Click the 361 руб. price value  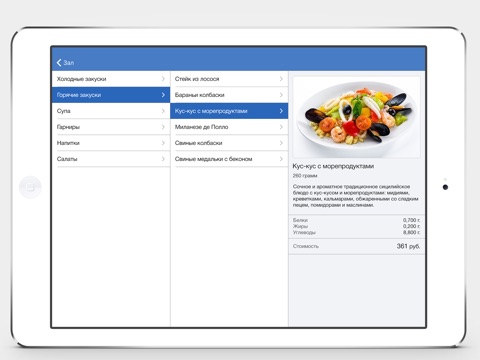pos(408,246)
